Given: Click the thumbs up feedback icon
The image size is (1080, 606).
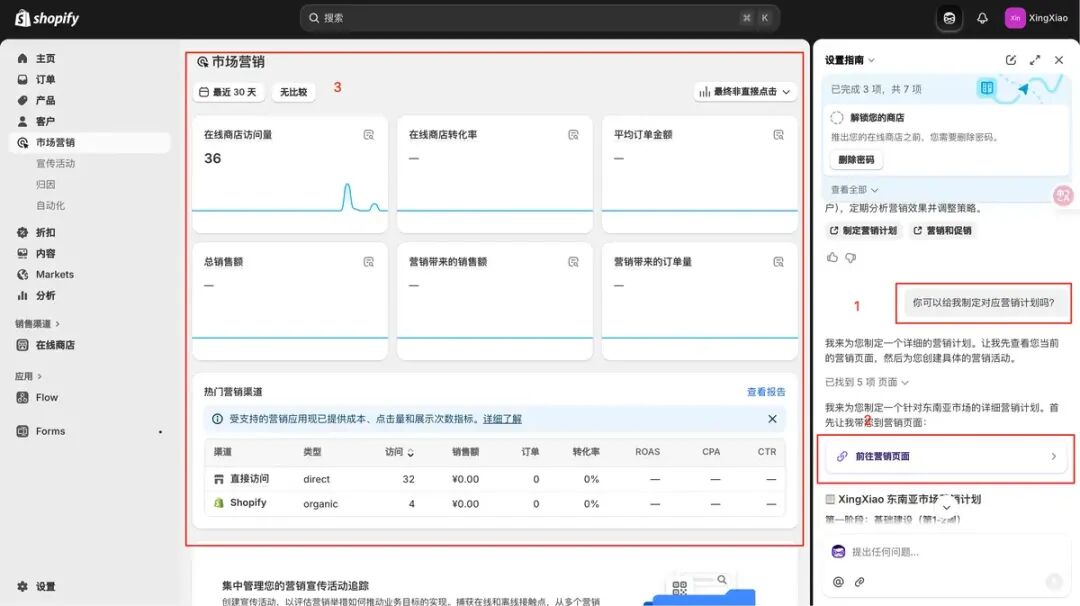Looking at the screenshot, I should click(832, 257).
